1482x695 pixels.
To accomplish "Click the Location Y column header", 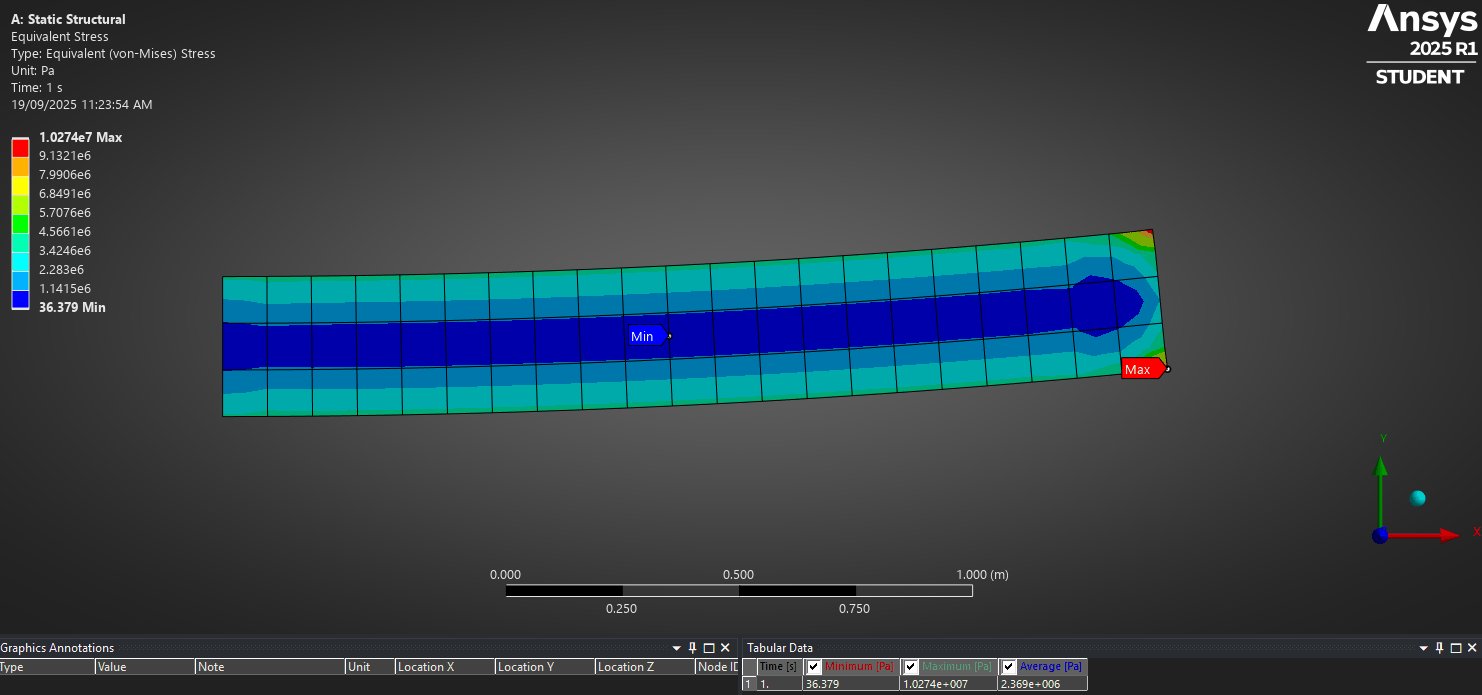I will tap(545, 667).
